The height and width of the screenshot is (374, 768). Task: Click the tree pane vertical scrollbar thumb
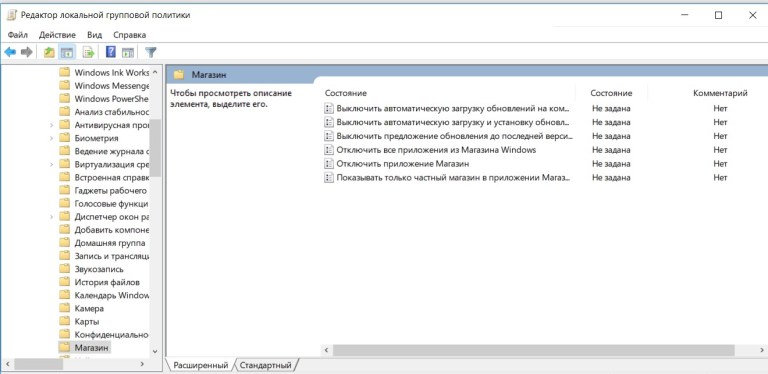[155, 147]
